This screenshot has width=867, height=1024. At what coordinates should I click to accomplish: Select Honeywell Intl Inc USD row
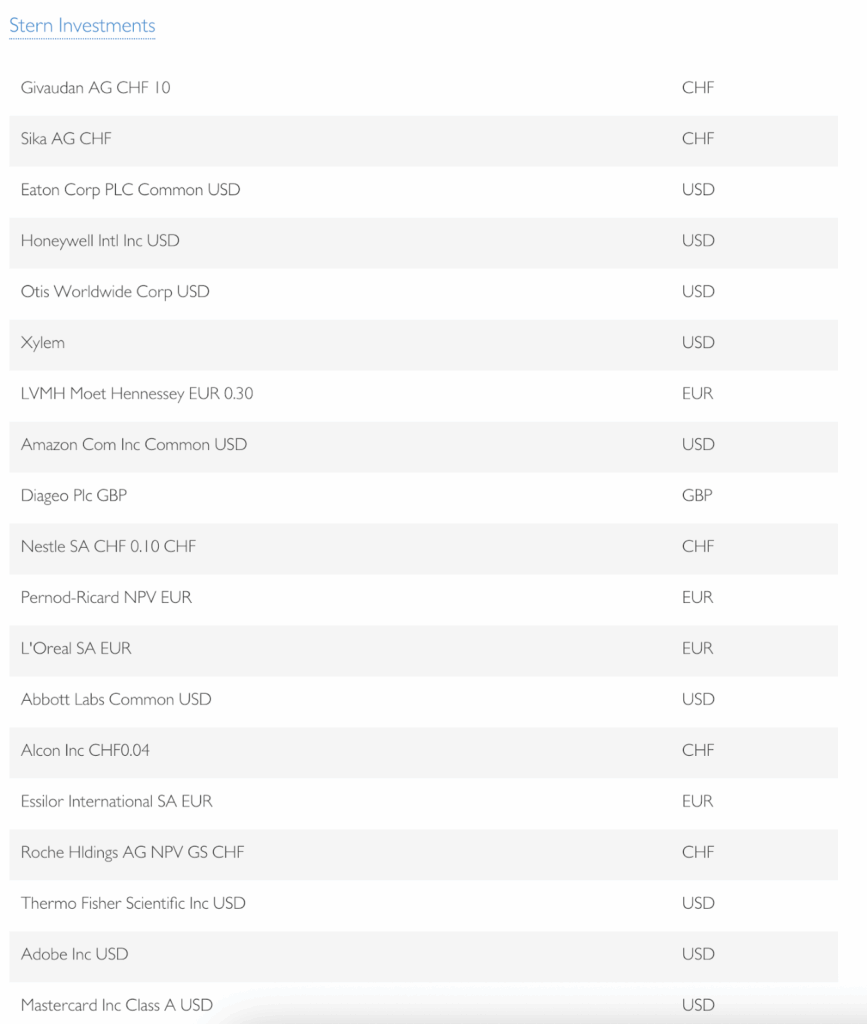coord(100,241)
